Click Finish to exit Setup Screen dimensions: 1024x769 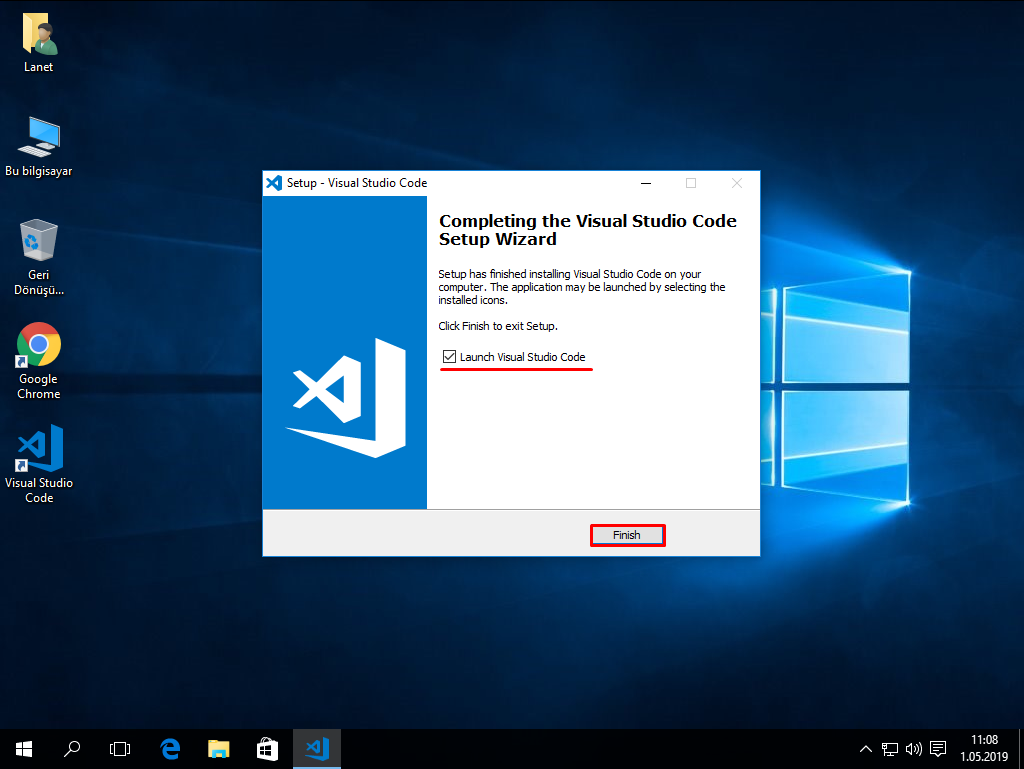coord(627,534)
